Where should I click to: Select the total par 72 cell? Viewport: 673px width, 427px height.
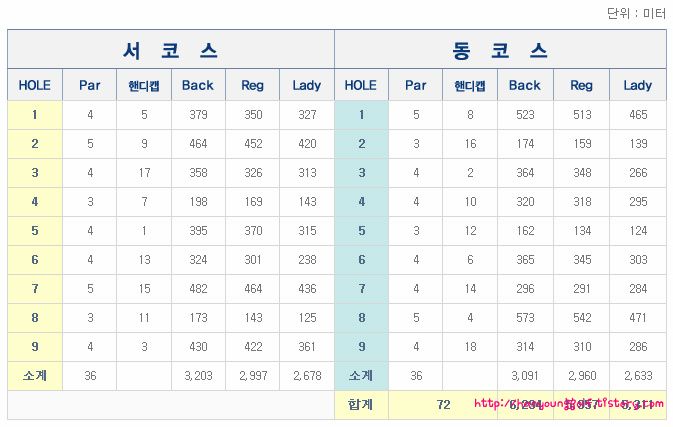(443, 405)
